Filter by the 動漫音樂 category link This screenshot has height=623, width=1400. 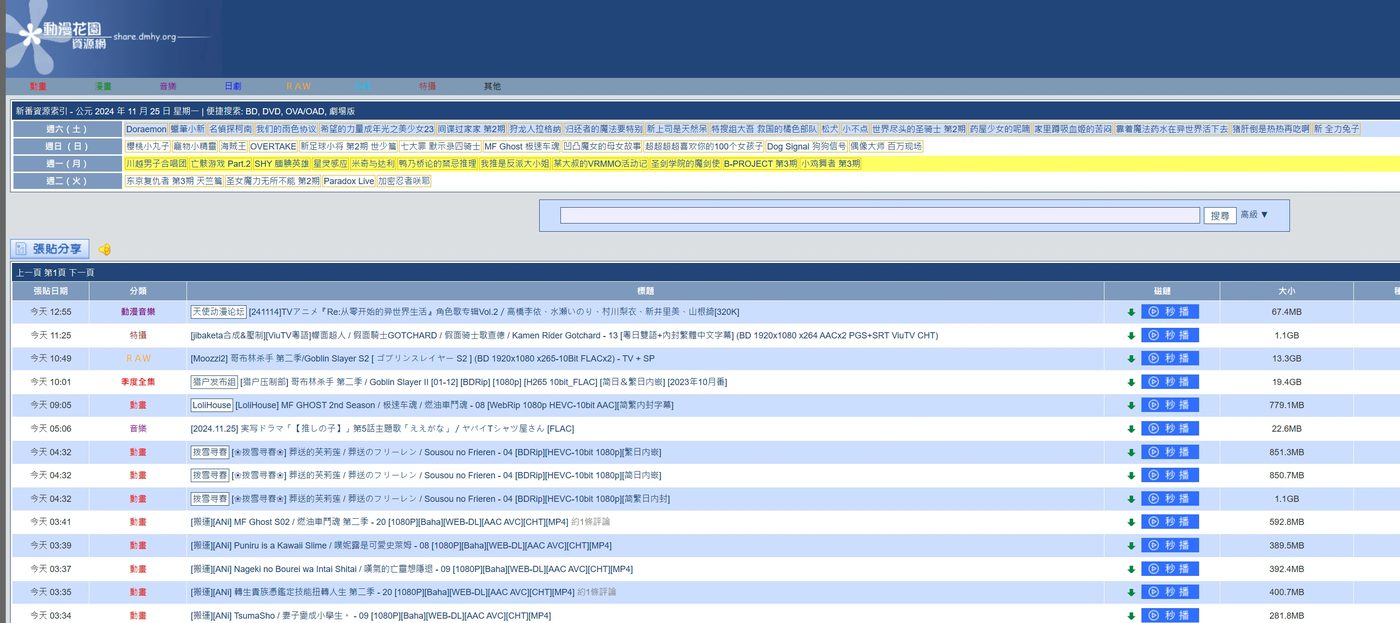point(138,312)
